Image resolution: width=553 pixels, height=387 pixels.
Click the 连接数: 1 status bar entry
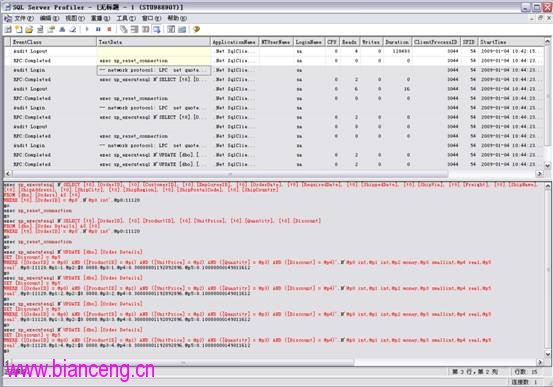click(x=524, y=382)
